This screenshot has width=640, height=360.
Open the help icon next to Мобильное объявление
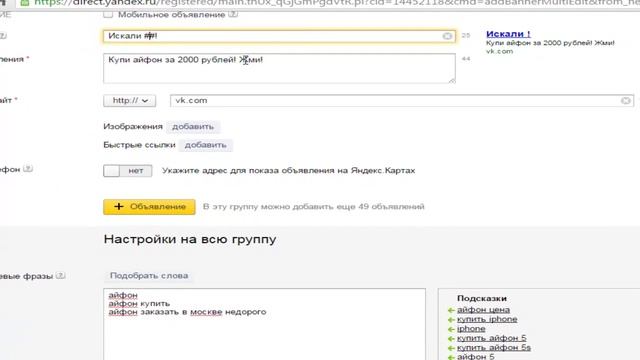point(233,14)
